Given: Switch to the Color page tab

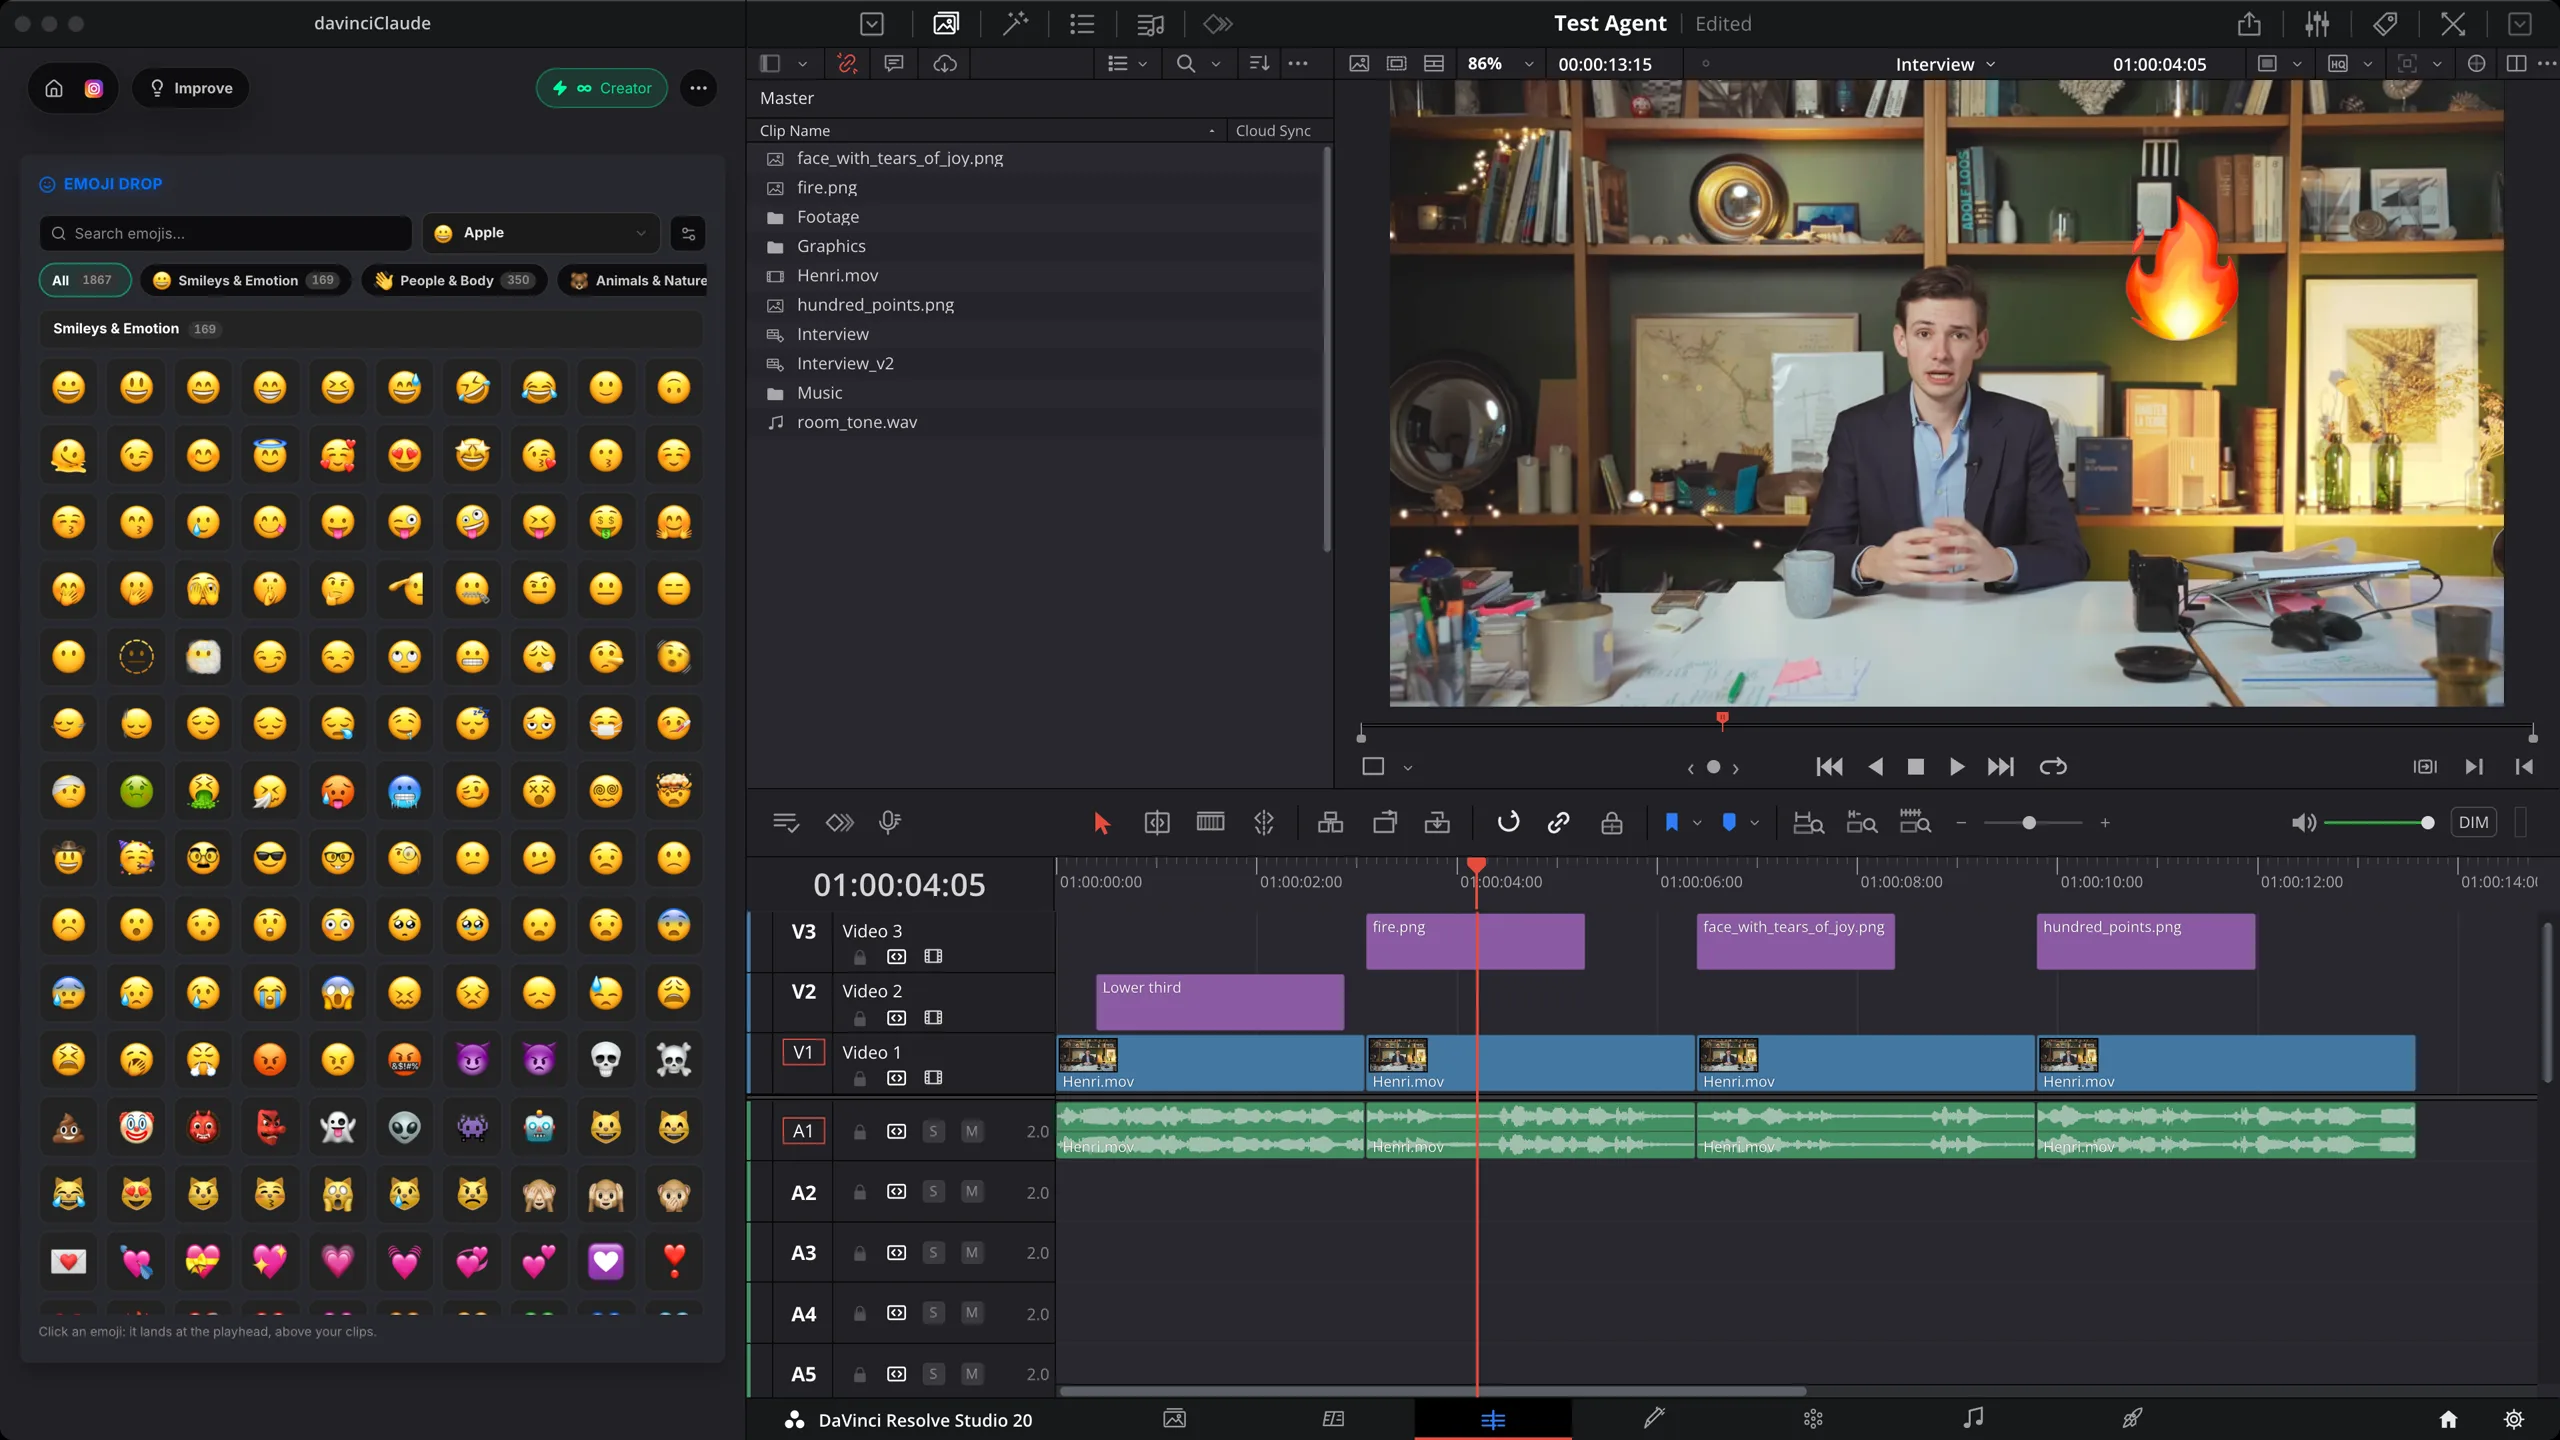Looking at the screenshot, I should [x=1813, y=1418].
